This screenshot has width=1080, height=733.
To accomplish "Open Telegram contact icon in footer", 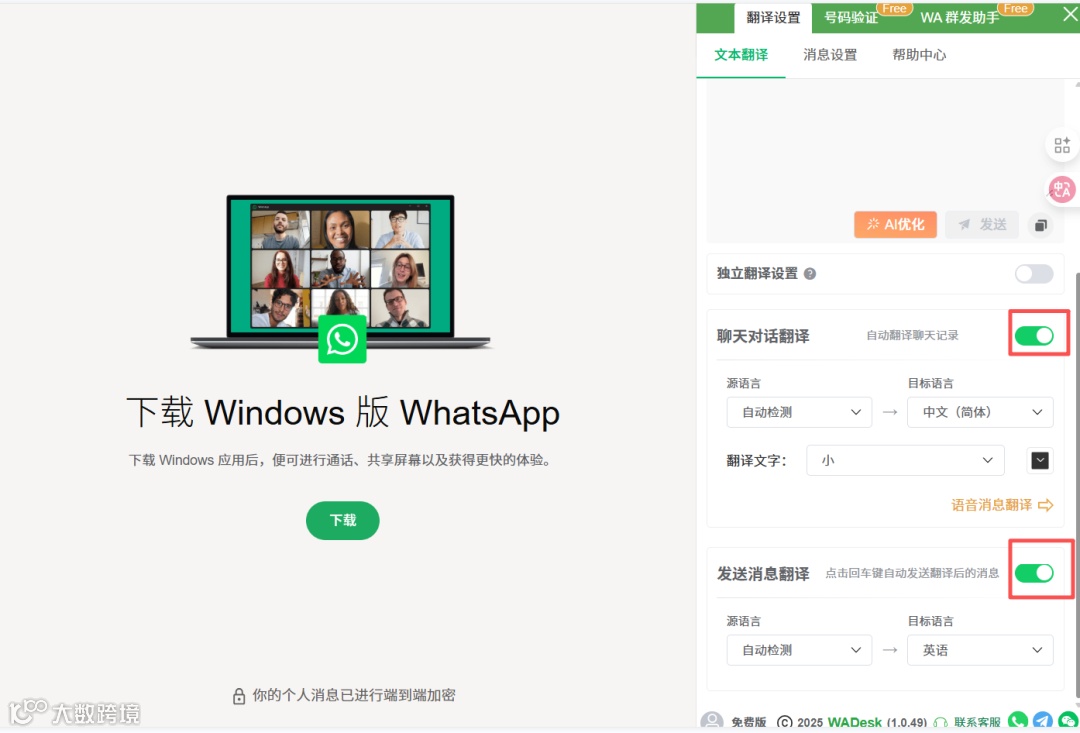I will (1043, 721).
